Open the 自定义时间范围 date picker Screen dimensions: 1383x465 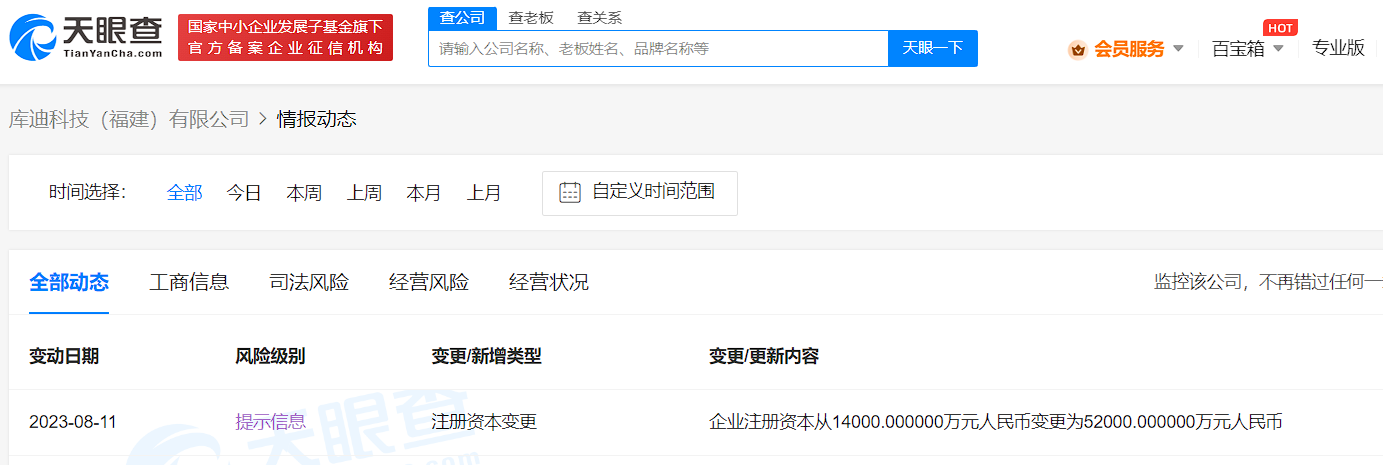[640, 193]
